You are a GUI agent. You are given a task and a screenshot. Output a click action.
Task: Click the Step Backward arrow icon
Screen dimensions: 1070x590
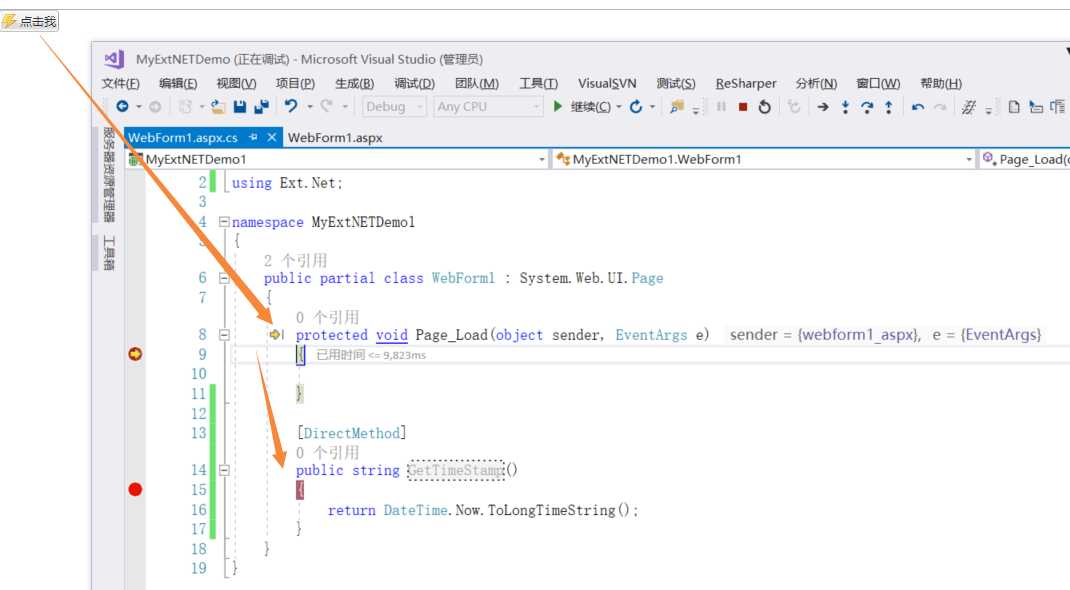pyautogui.click(x=918, y=106)
